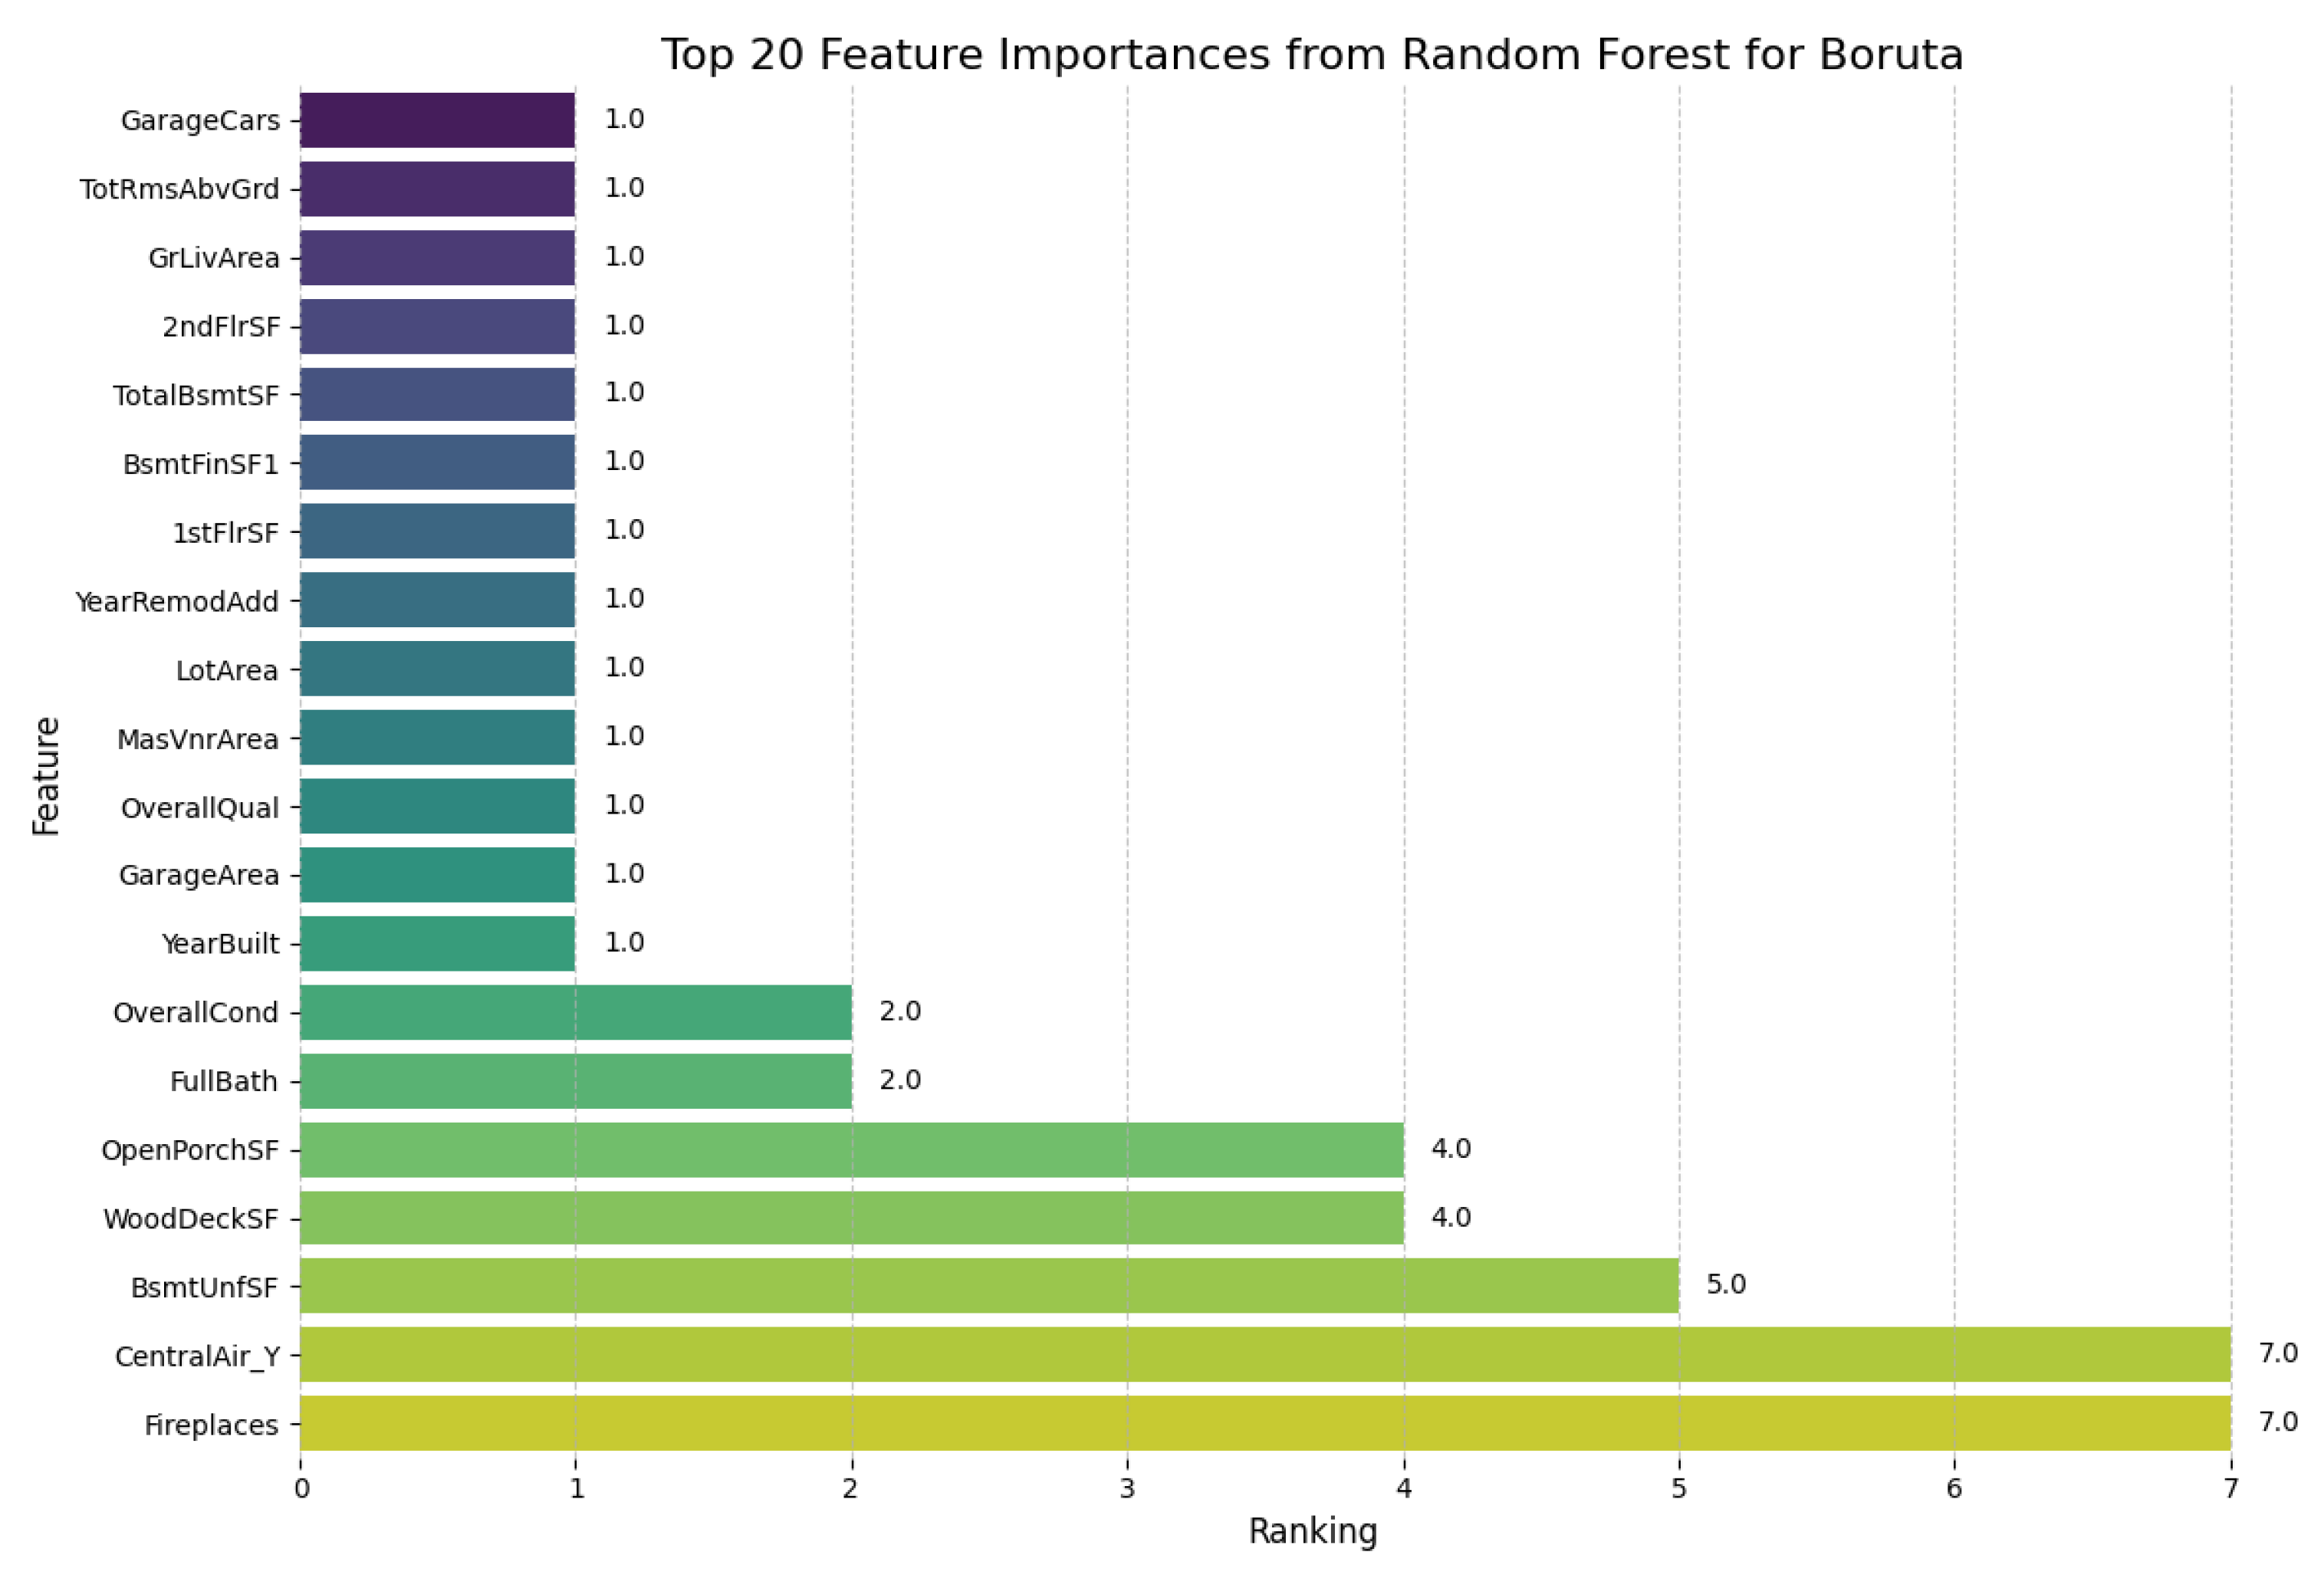The height and width of the screenshot is (1575, 2324).
Task: Click the WoodDeckSF bar
Action: tap(851, 1217)
